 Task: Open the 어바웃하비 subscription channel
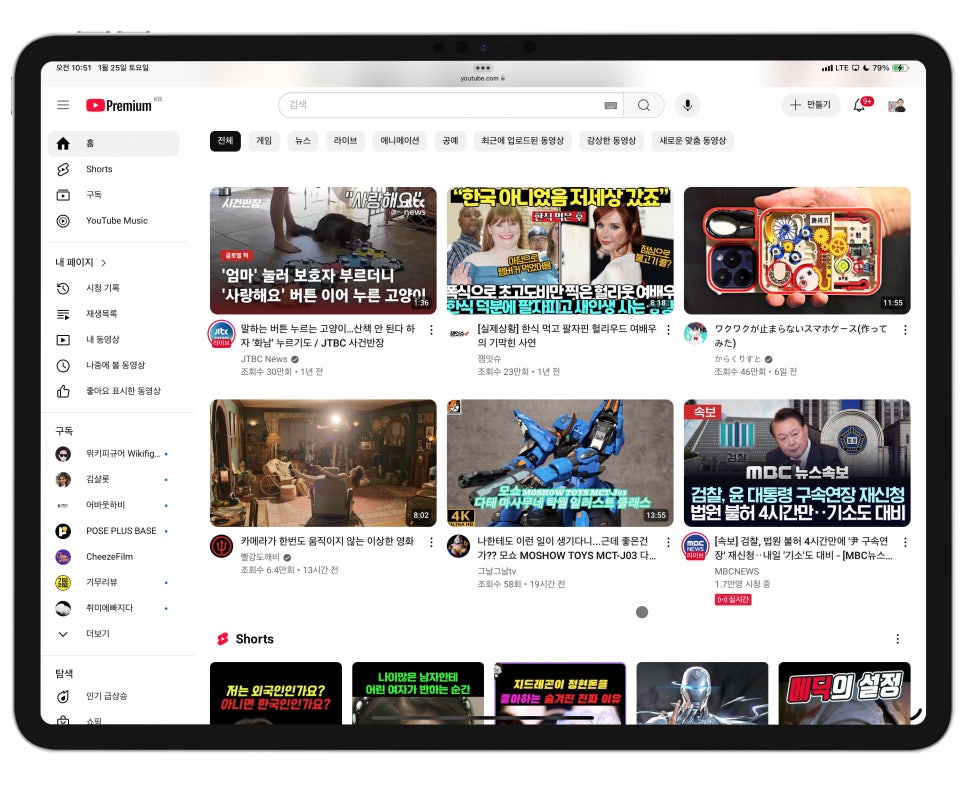(x=113, y=505)
